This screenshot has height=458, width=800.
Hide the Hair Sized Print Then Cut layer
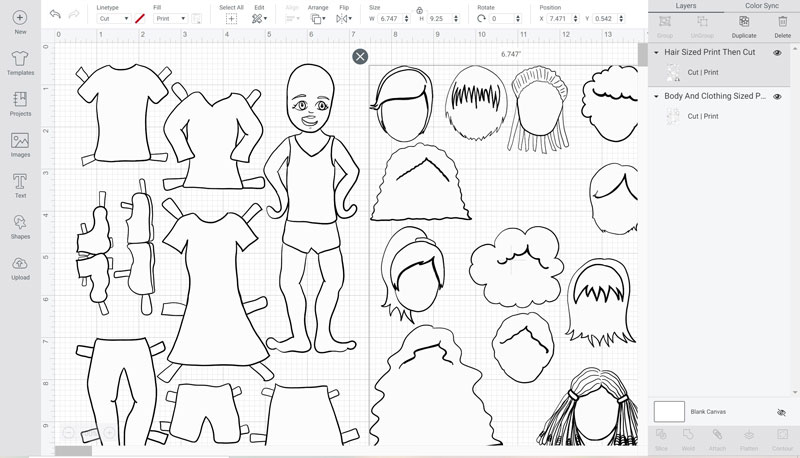click(777, 53)
